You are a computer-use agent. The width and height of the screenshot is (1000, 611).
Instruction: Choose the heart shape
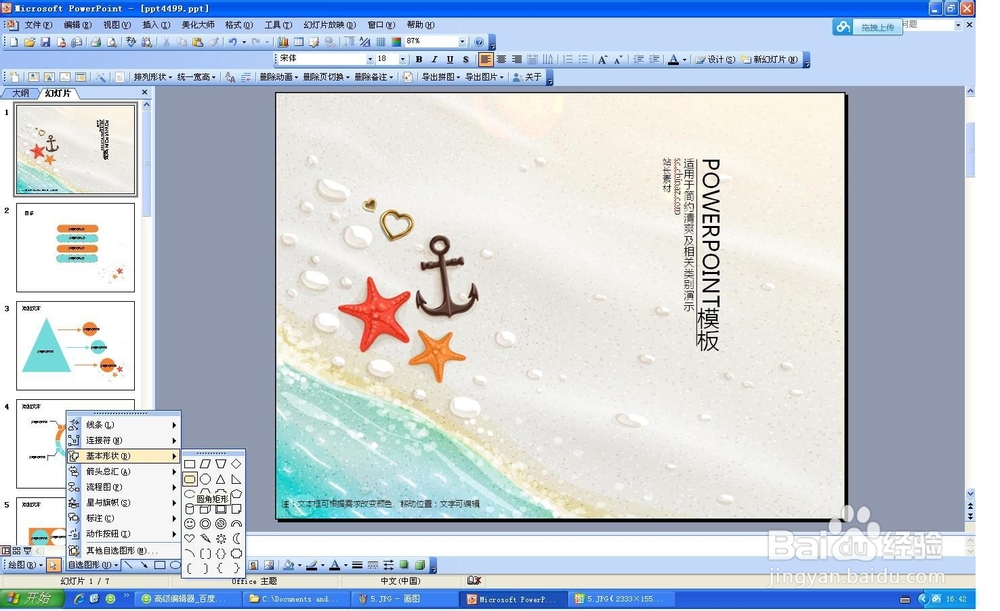click(x=189, y=538)
